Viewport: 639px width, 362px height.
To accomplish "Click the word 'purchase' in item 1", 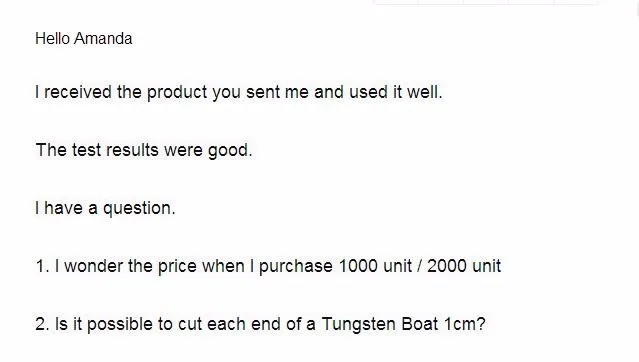I will 295,267.
